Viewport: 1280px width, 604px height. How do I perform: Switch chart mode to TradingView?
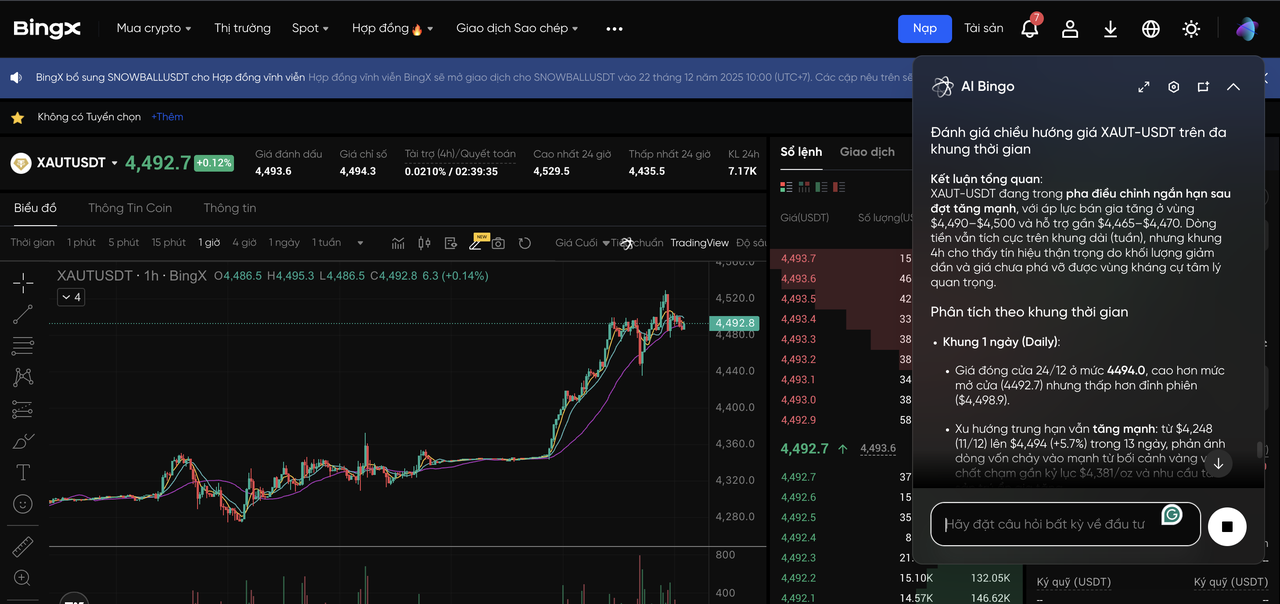[699, 243]
